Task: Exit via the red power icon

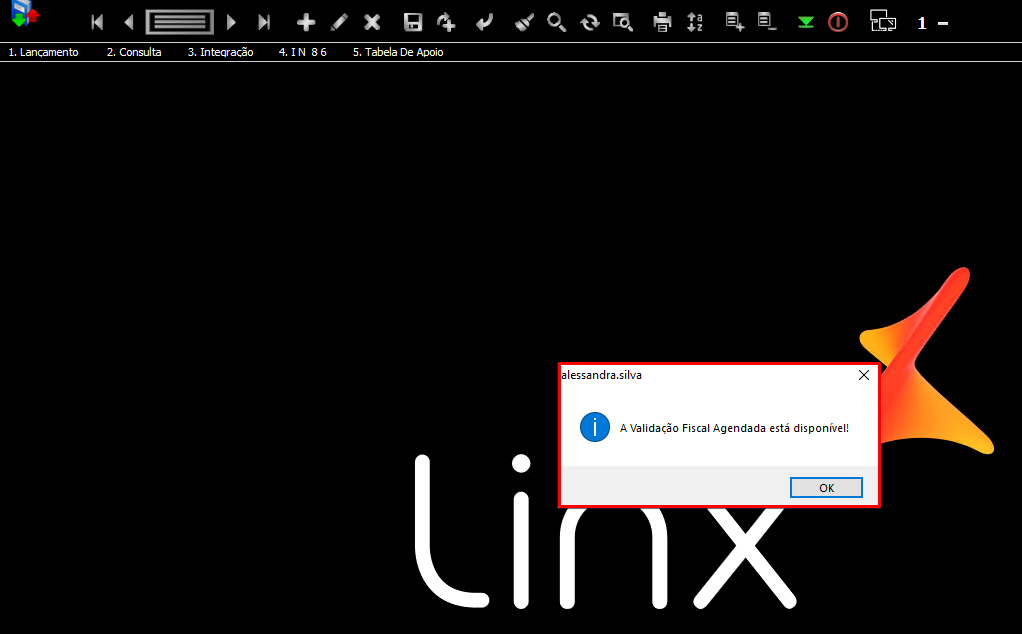Action: click(x=838, y=23)
